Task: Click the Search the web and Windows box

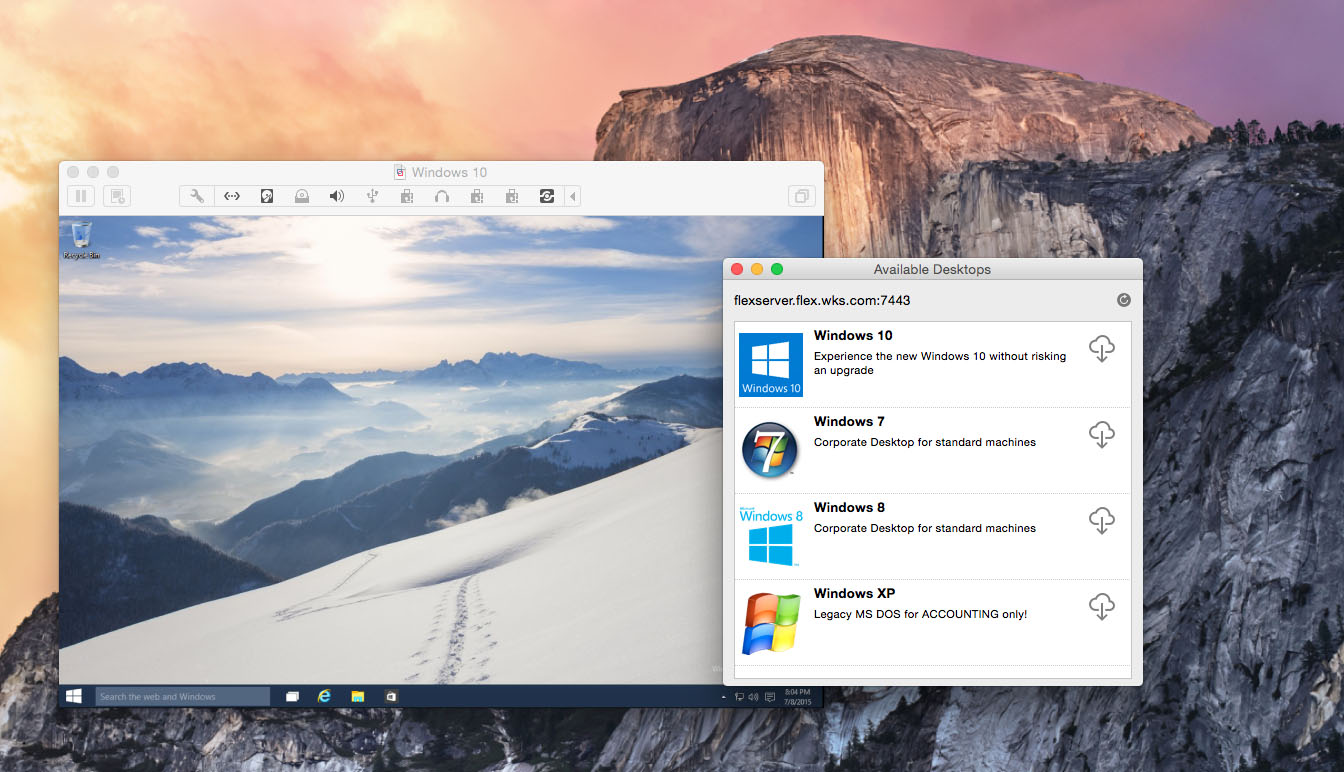Action: pos(183,696)
